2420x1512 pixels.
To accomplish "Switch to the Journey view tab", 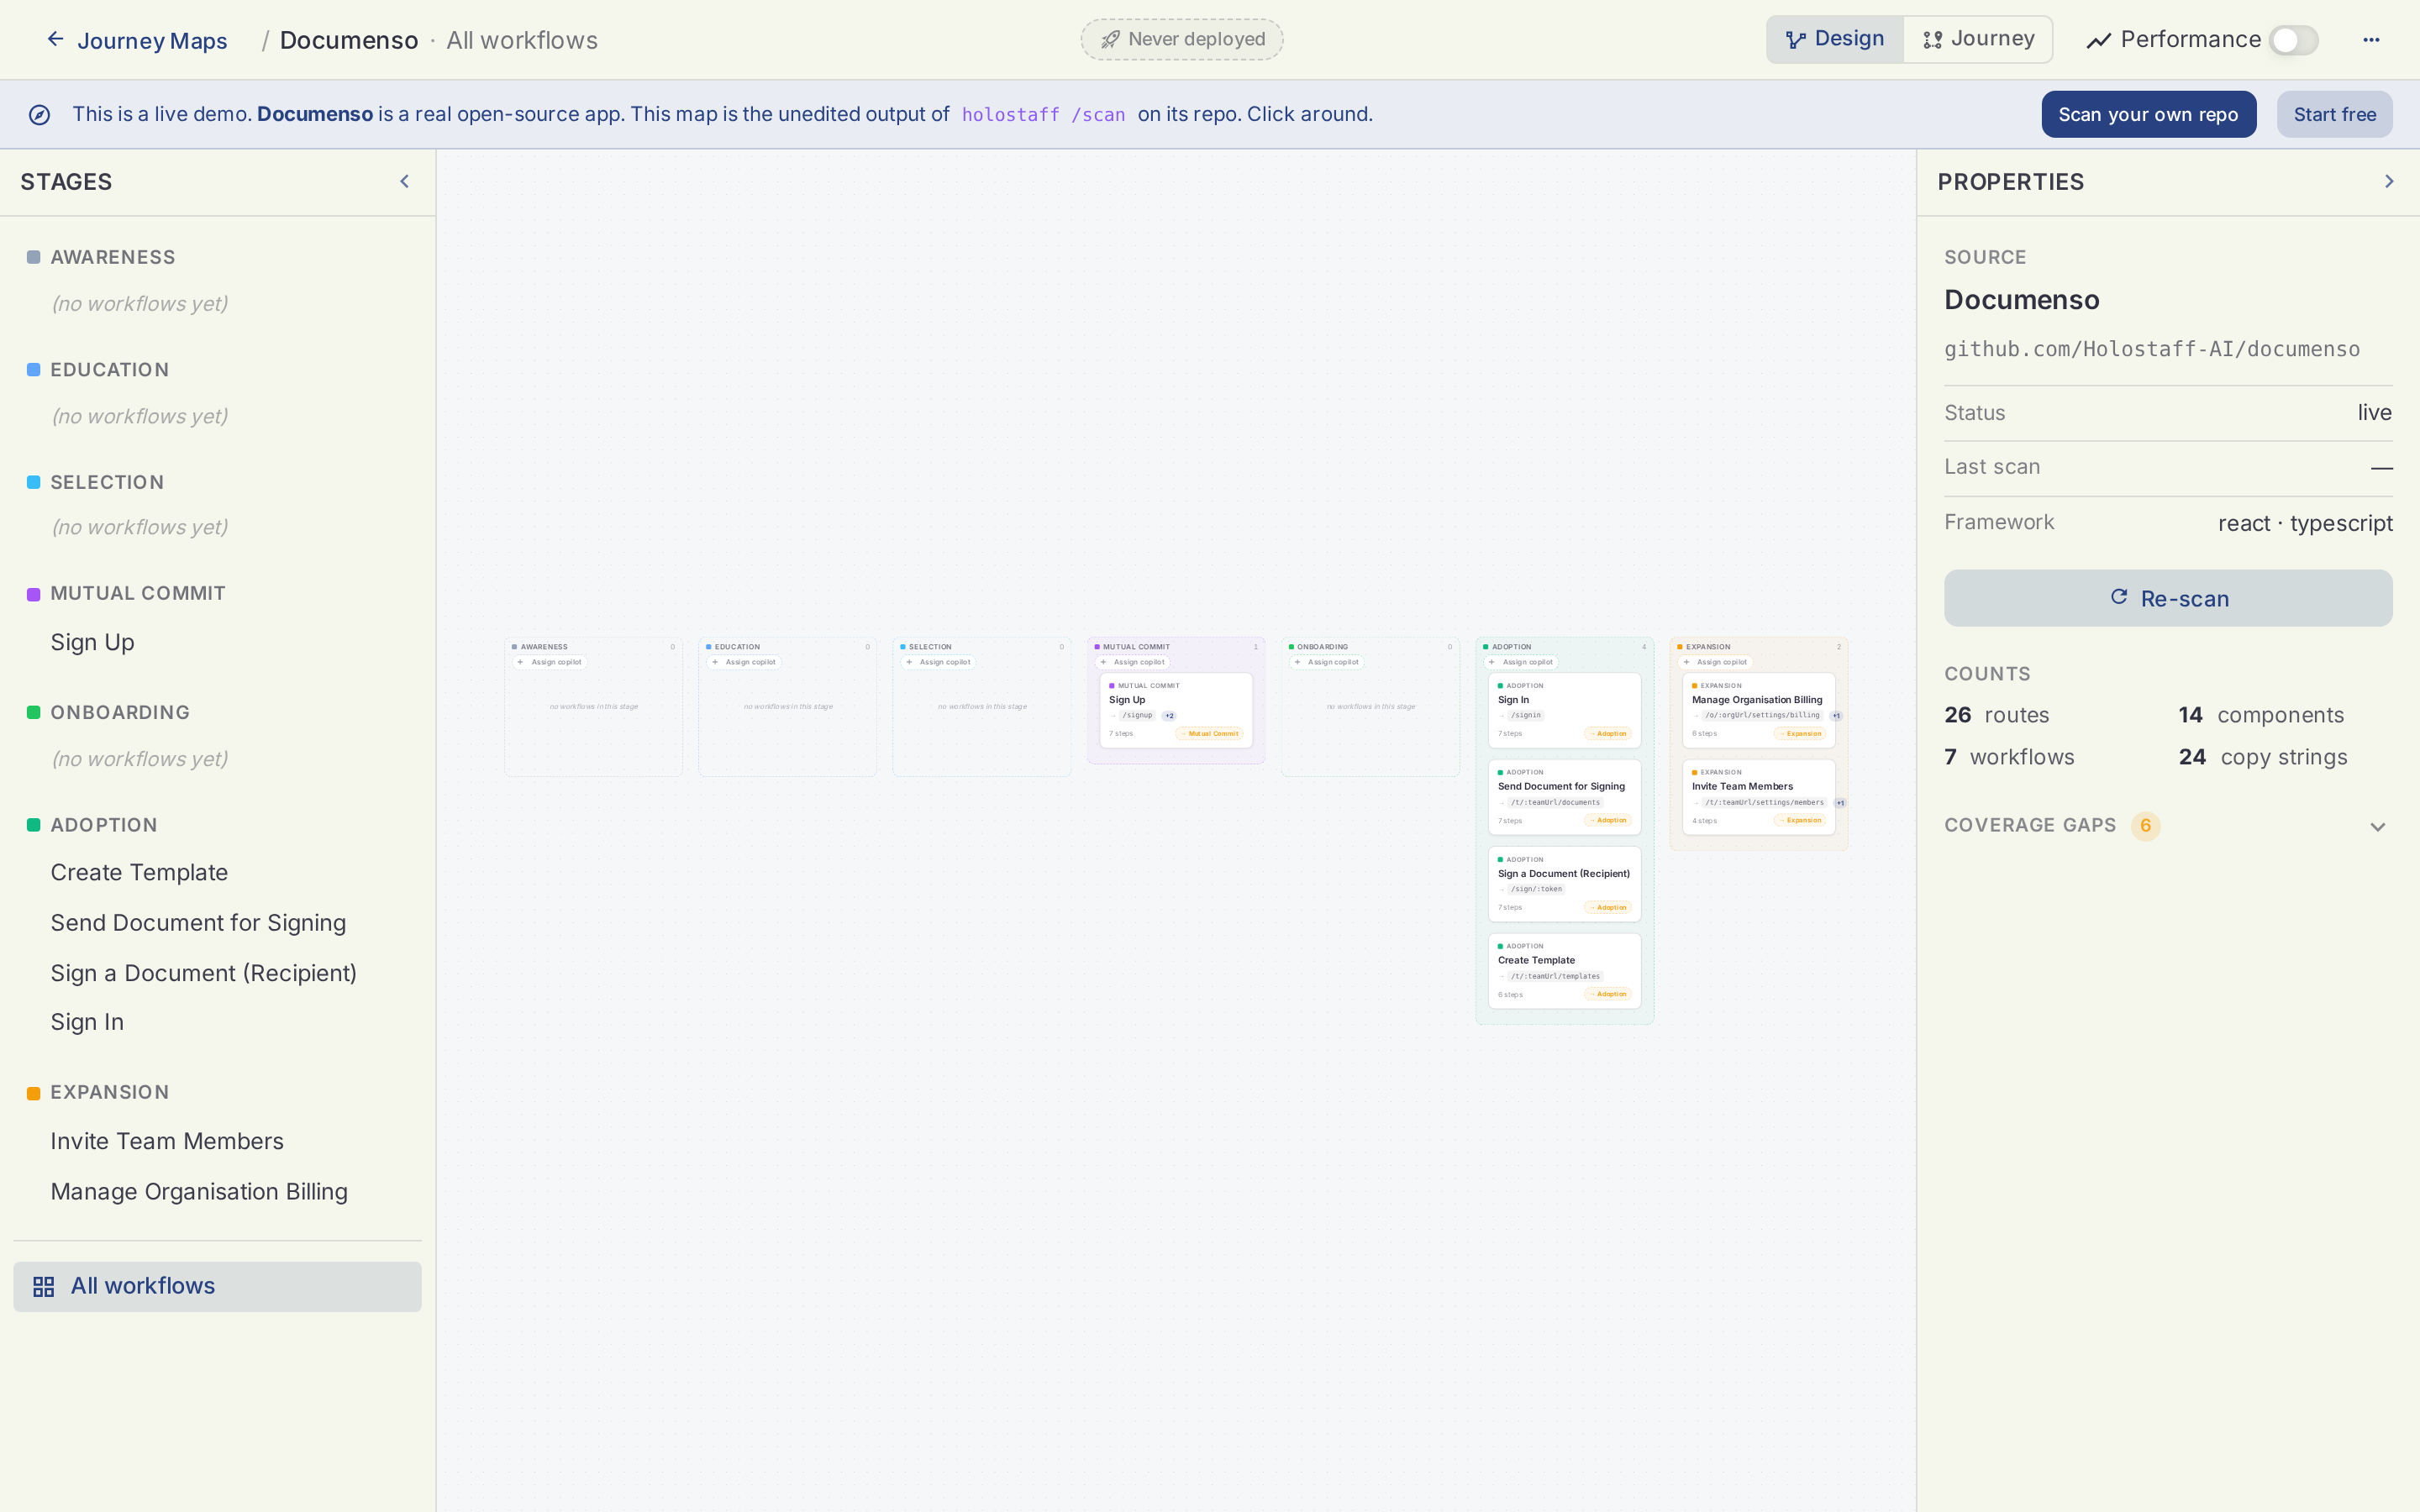I will pos(1977,39).
